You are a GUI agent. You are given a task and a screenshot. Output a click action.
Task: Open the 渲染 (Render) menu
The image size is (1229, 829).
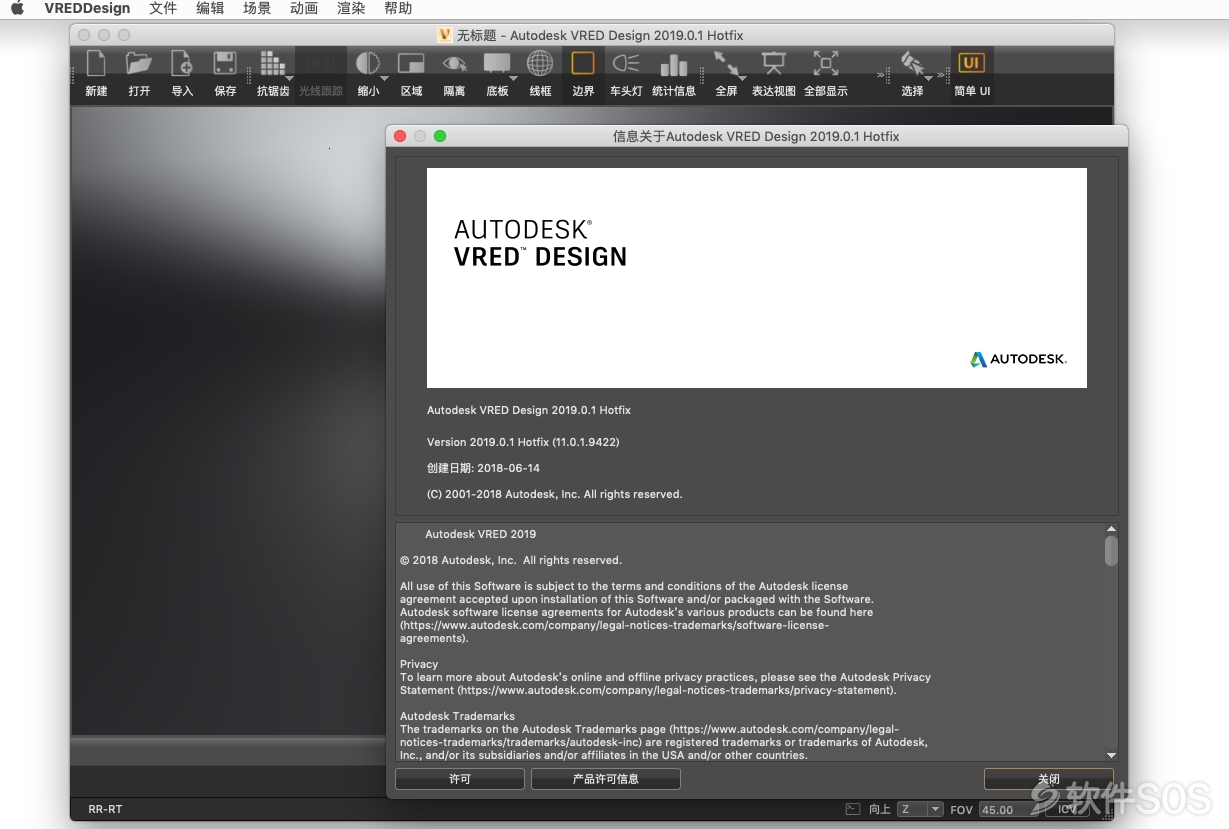tap(351, 8)
